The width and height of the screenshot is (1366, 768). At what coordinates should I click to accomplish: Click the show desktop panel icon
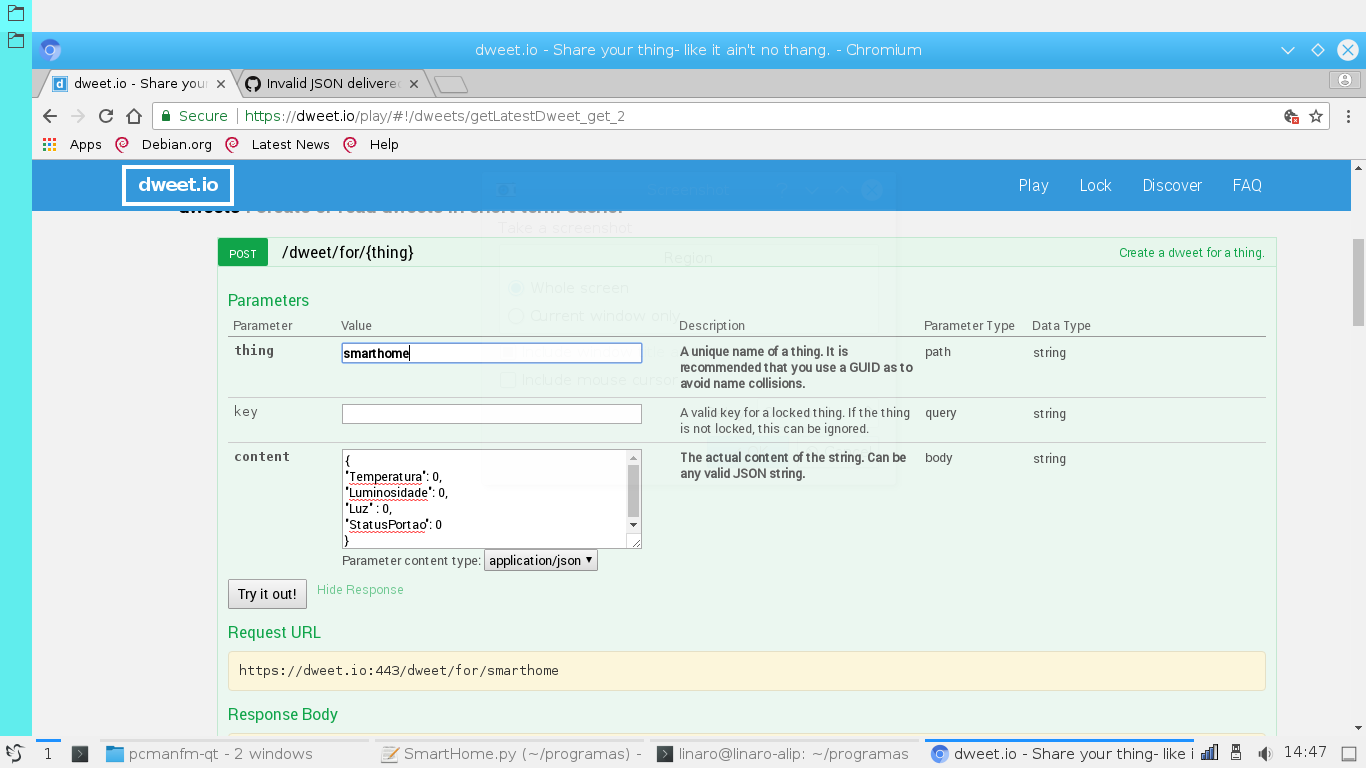point(1348,754)
